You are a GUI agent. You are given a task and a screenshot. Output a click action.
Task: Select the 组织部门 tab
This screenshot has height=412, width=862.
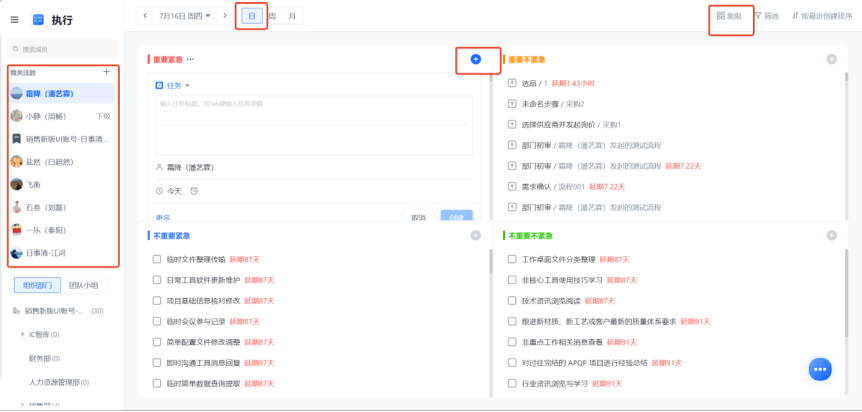[37, 285]
